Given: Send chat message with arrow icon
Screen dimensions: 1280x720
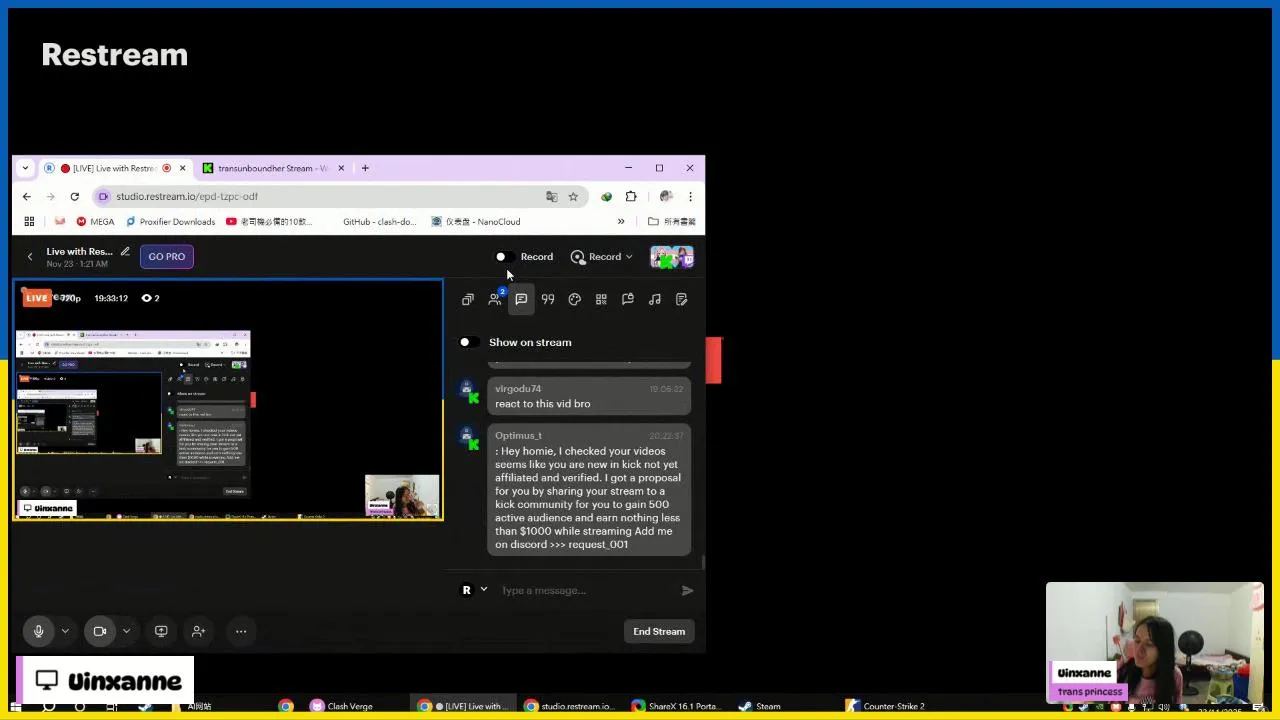Looking at the screenshot, I should pos(687,590).
